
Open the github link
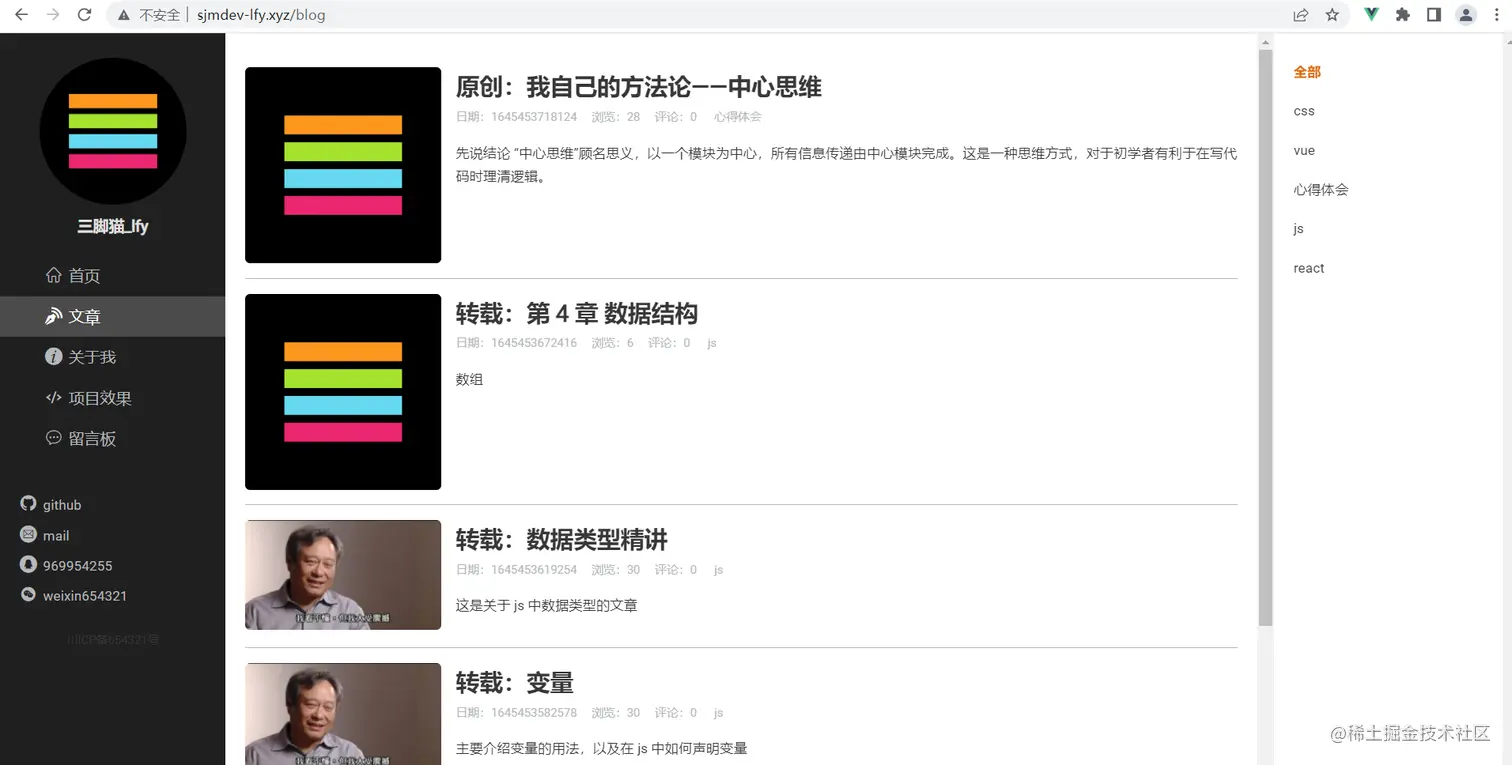coord(62,505)
